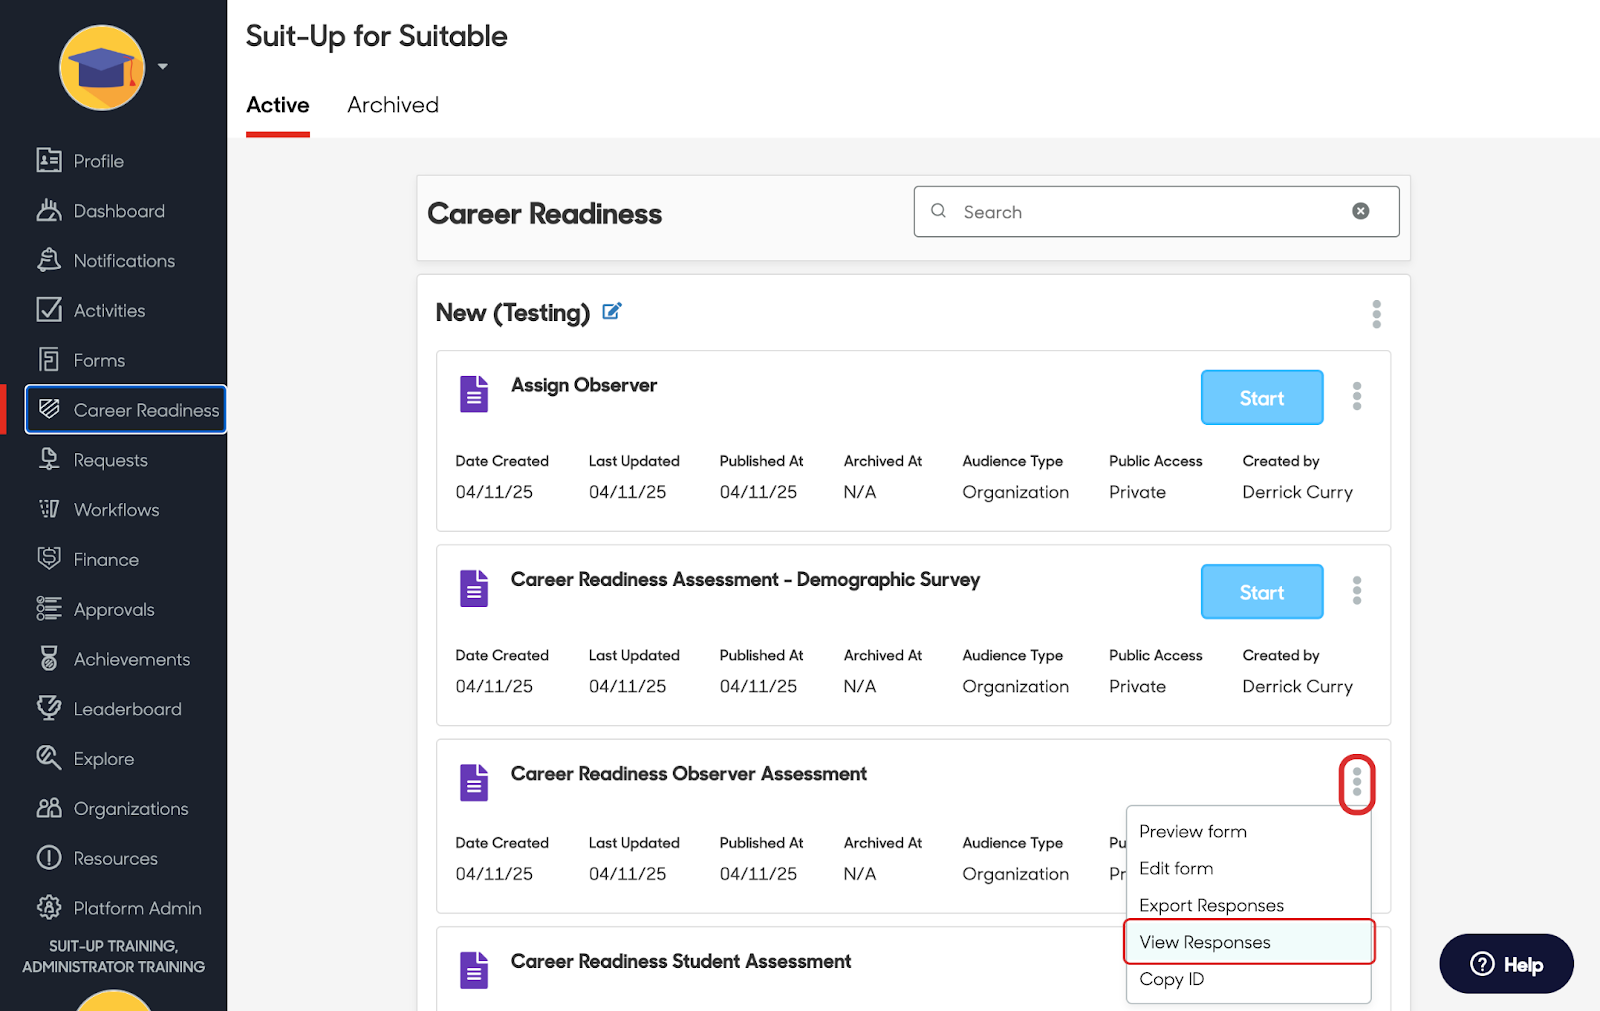Screen dimensions: 1600x1011
Task: Open Explore in the sidebar
Action: coord(85,759)
